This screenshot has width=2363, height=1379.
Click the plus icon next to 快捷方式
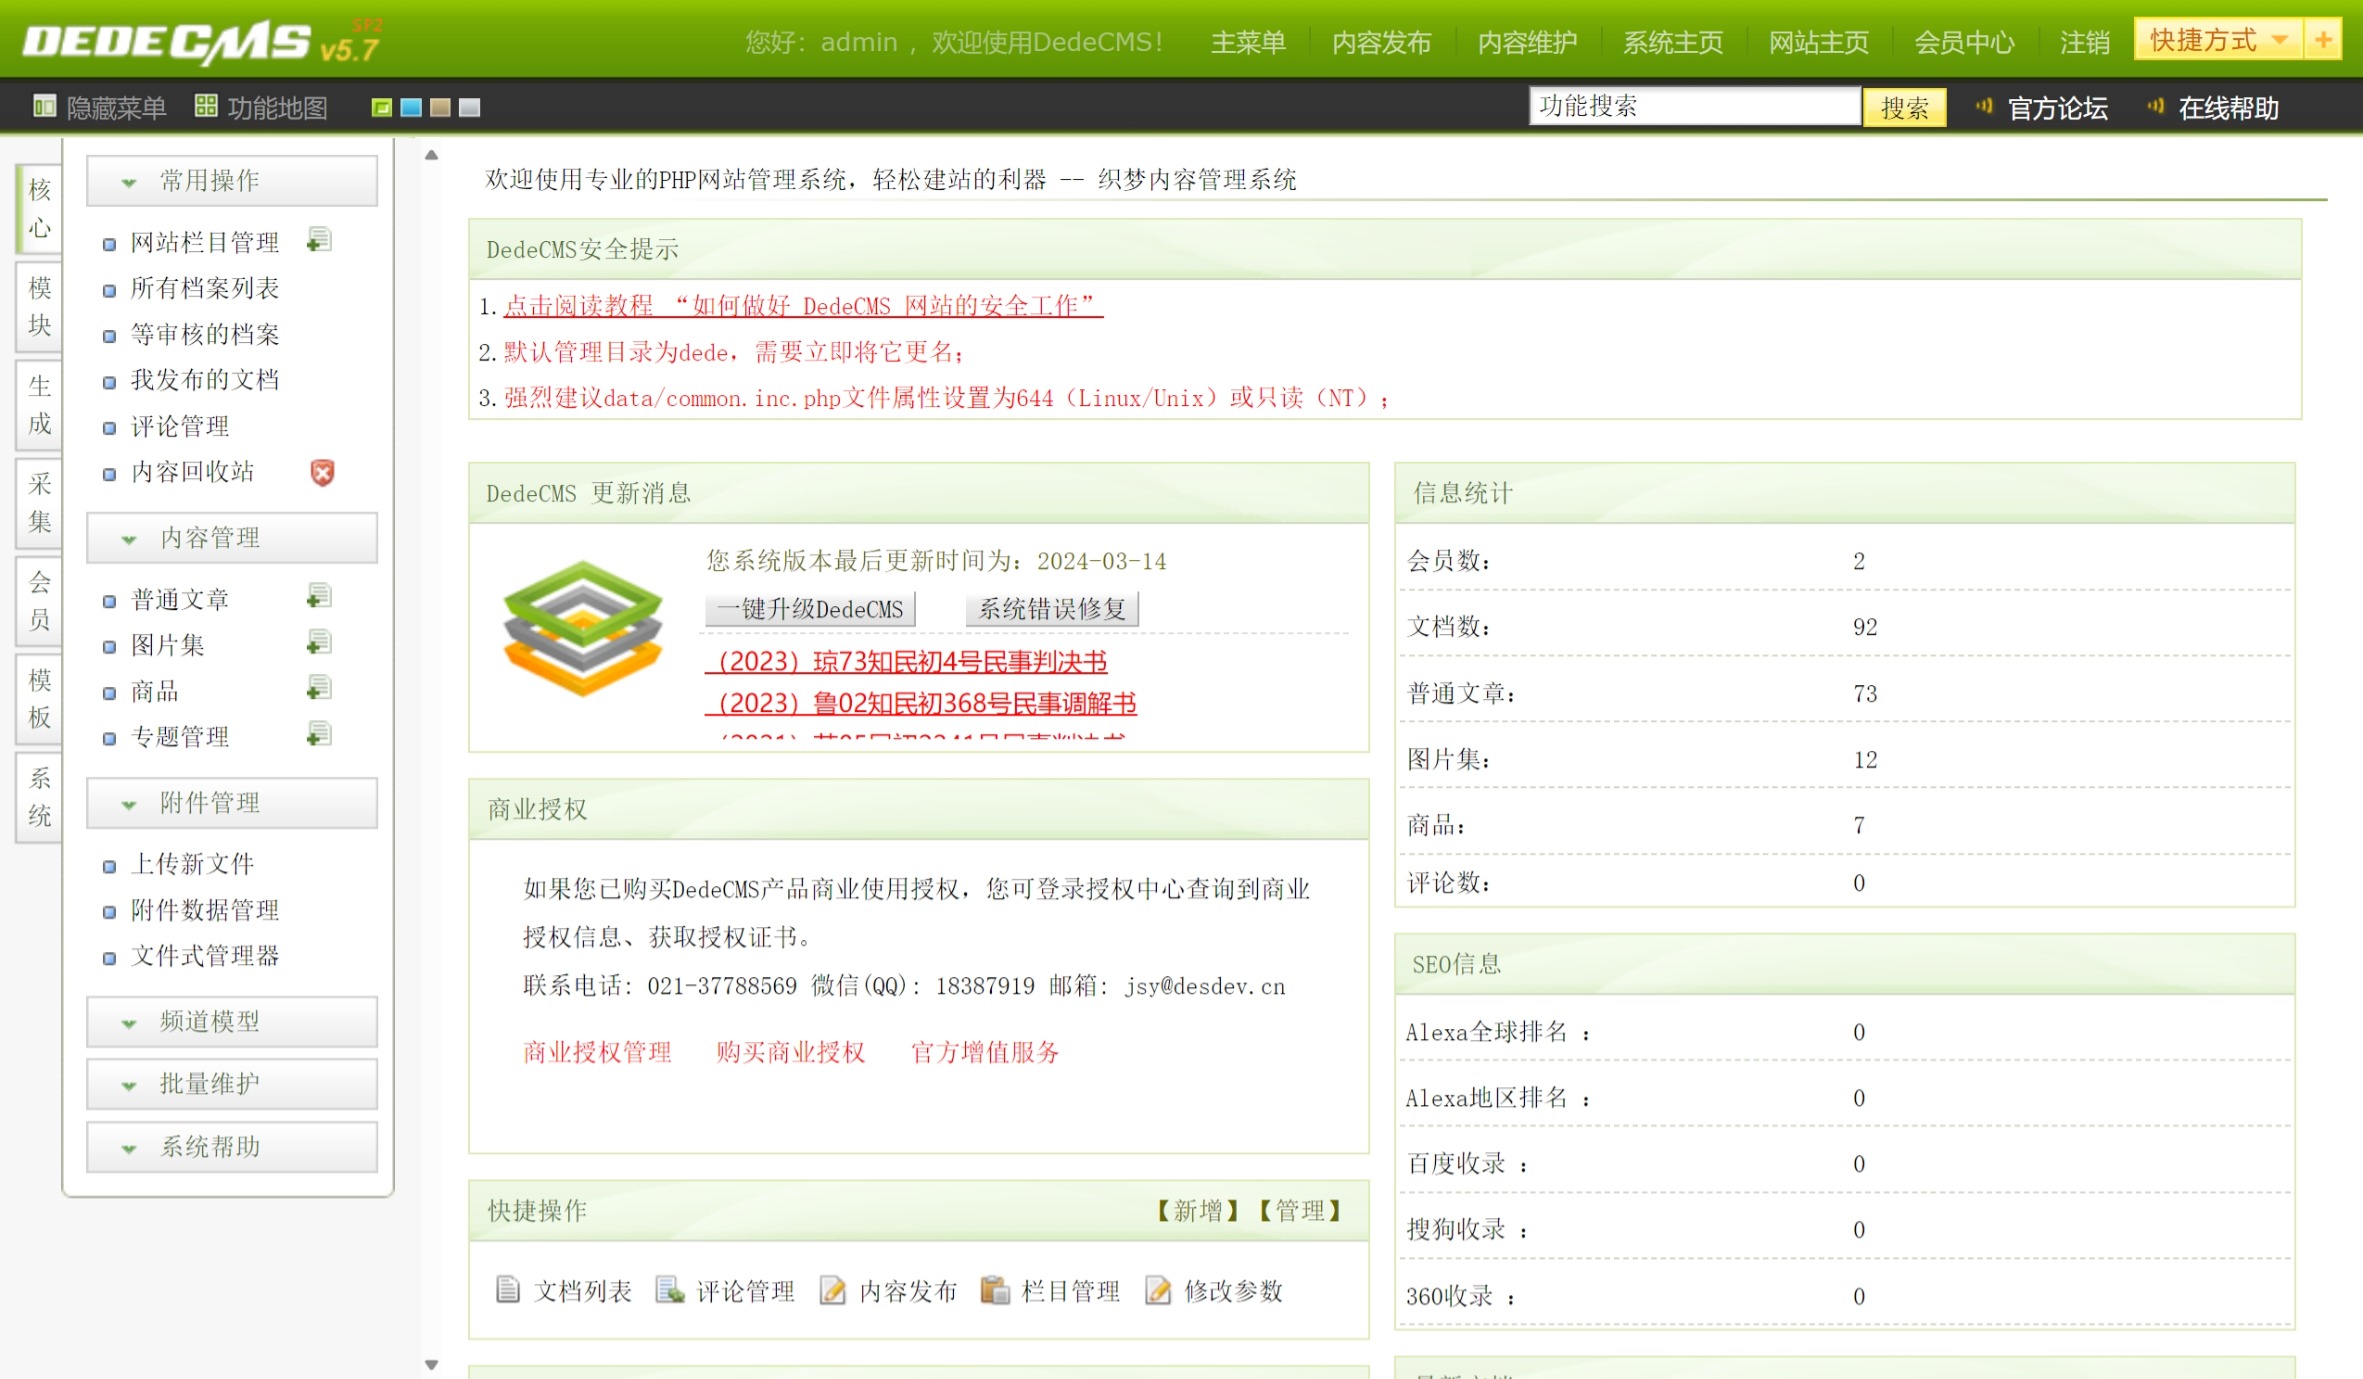pos(2323,40)
